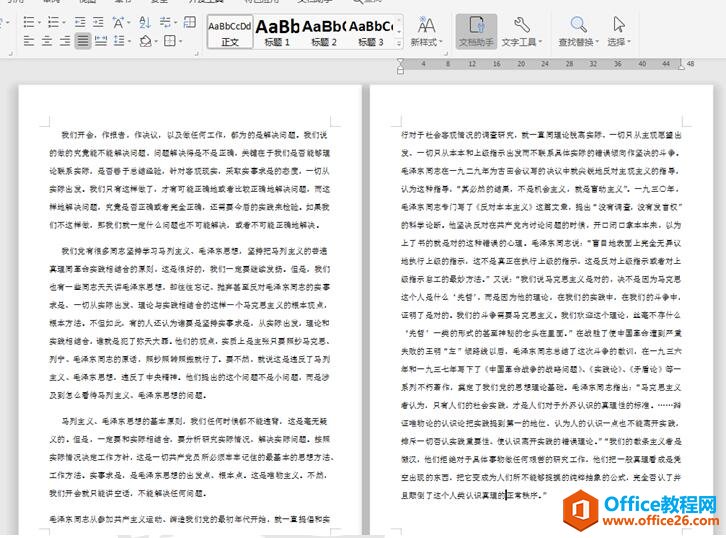
Task: Expand full styles gallery list
Action: pos(398,44)
